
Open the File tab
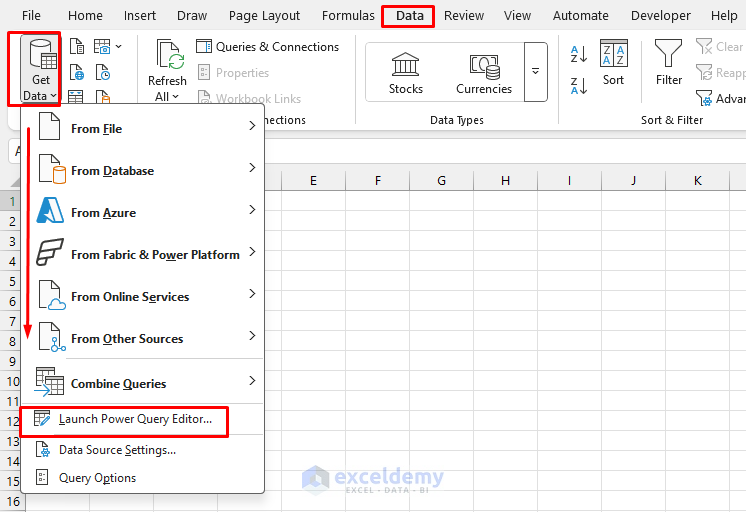(x=31, y=16)
